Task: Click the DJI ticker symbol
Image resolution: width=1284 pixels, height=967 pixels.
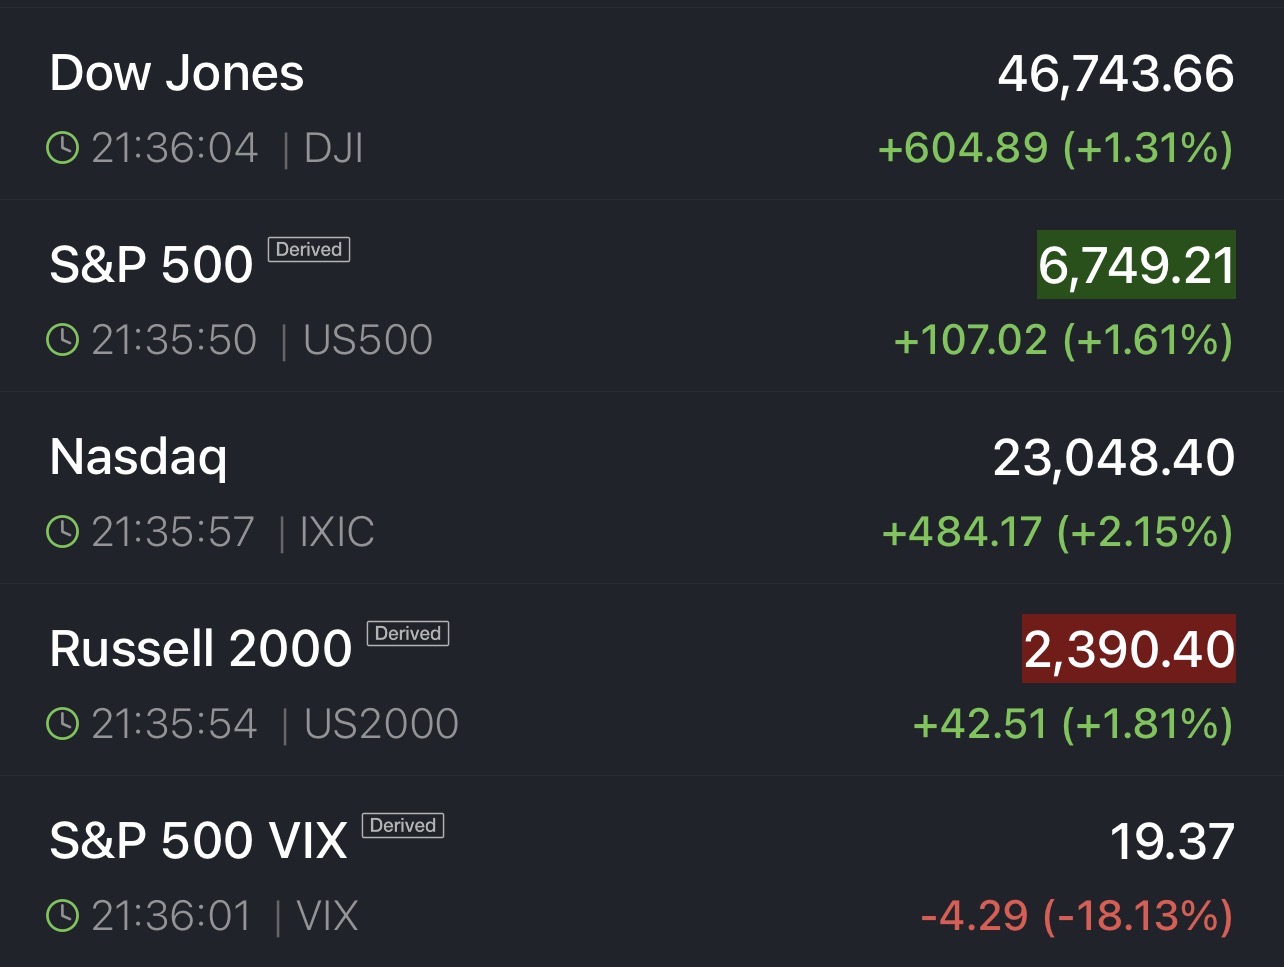Action: pyautogui.click(x=334, y=149)
